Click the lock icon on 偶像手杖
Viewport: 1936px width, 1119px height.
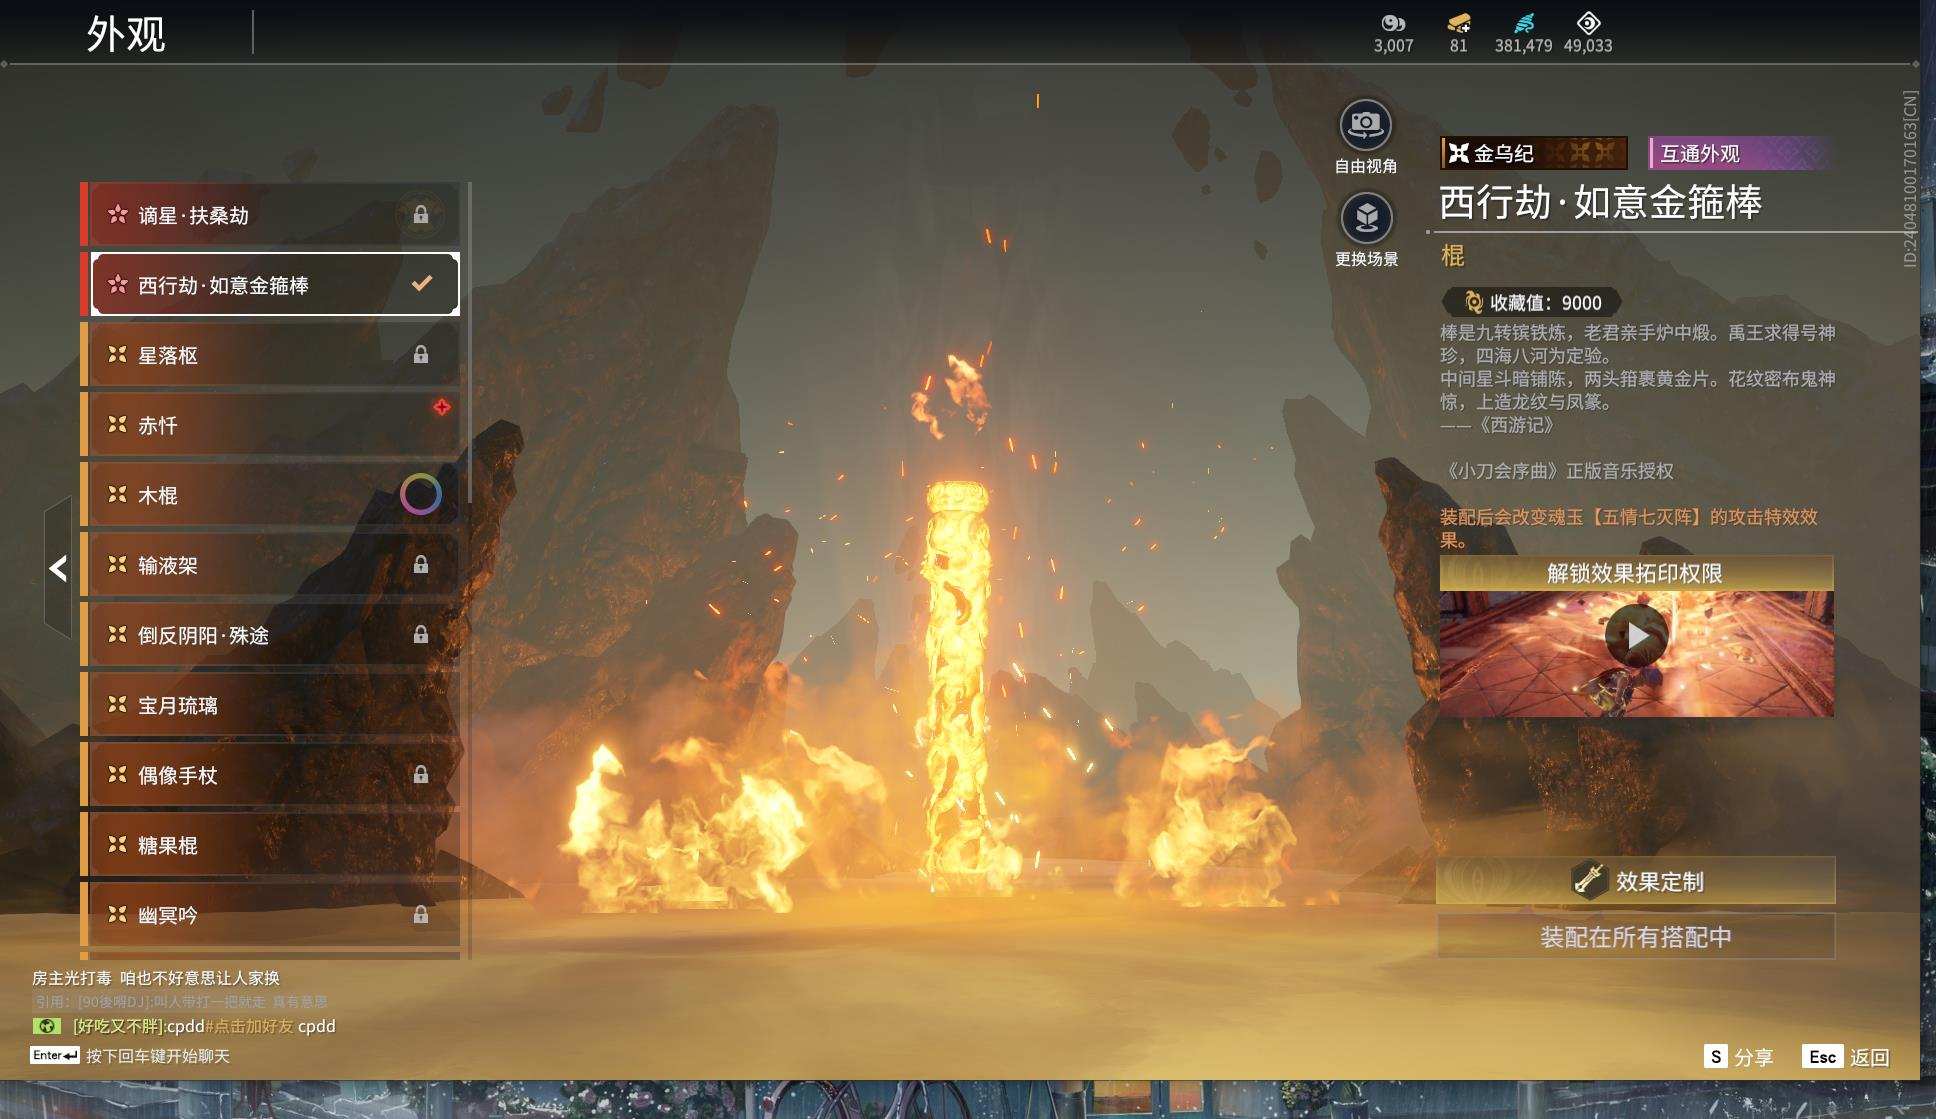click(x=421, y=775)
